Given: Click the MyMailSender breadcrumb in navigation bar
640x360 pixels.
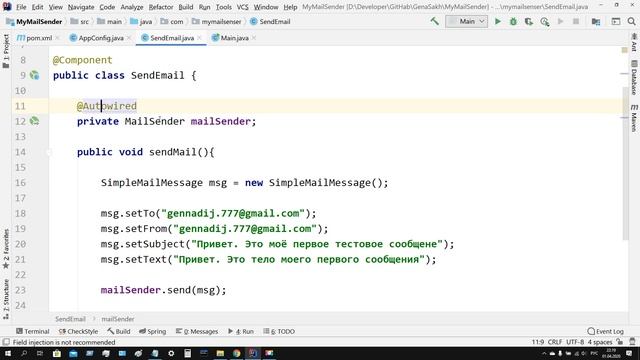Looking at the screenshot, I should click(x=34, y=21).
